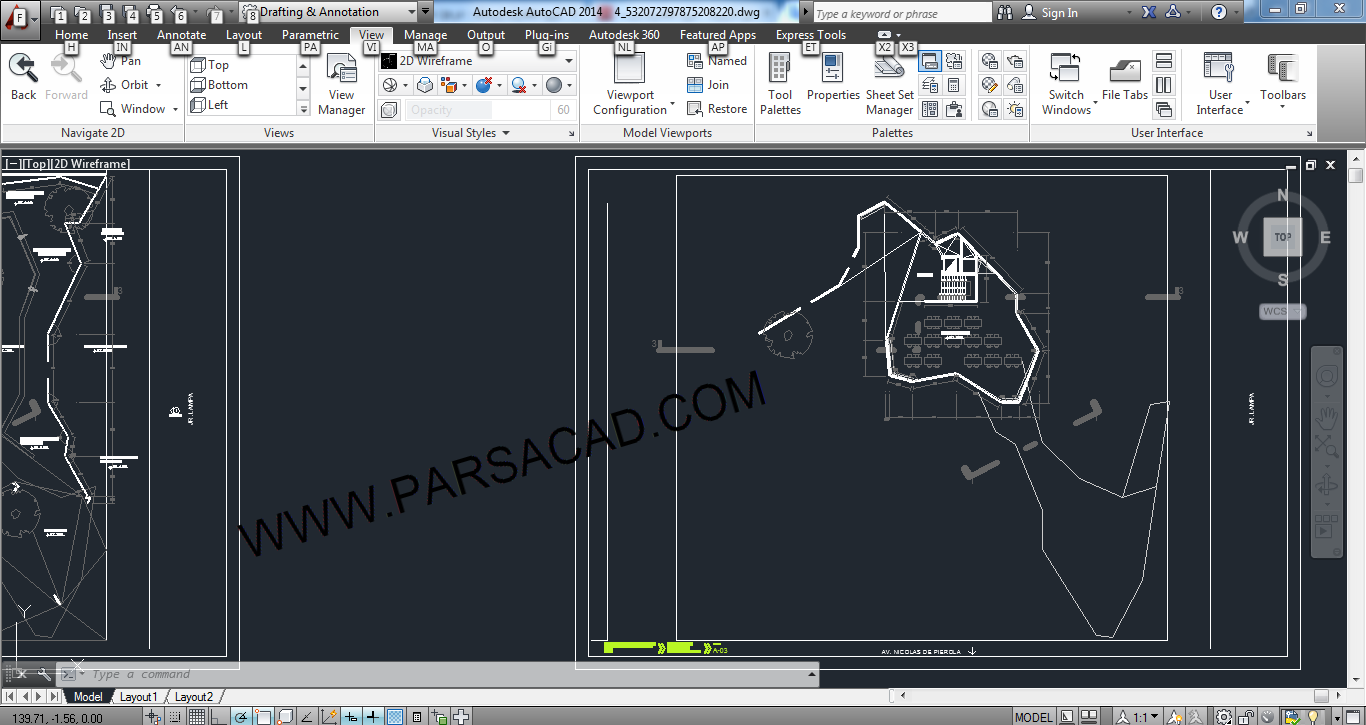
Task: Click the [Top] viewport view control label
Action: pos(35,163)
